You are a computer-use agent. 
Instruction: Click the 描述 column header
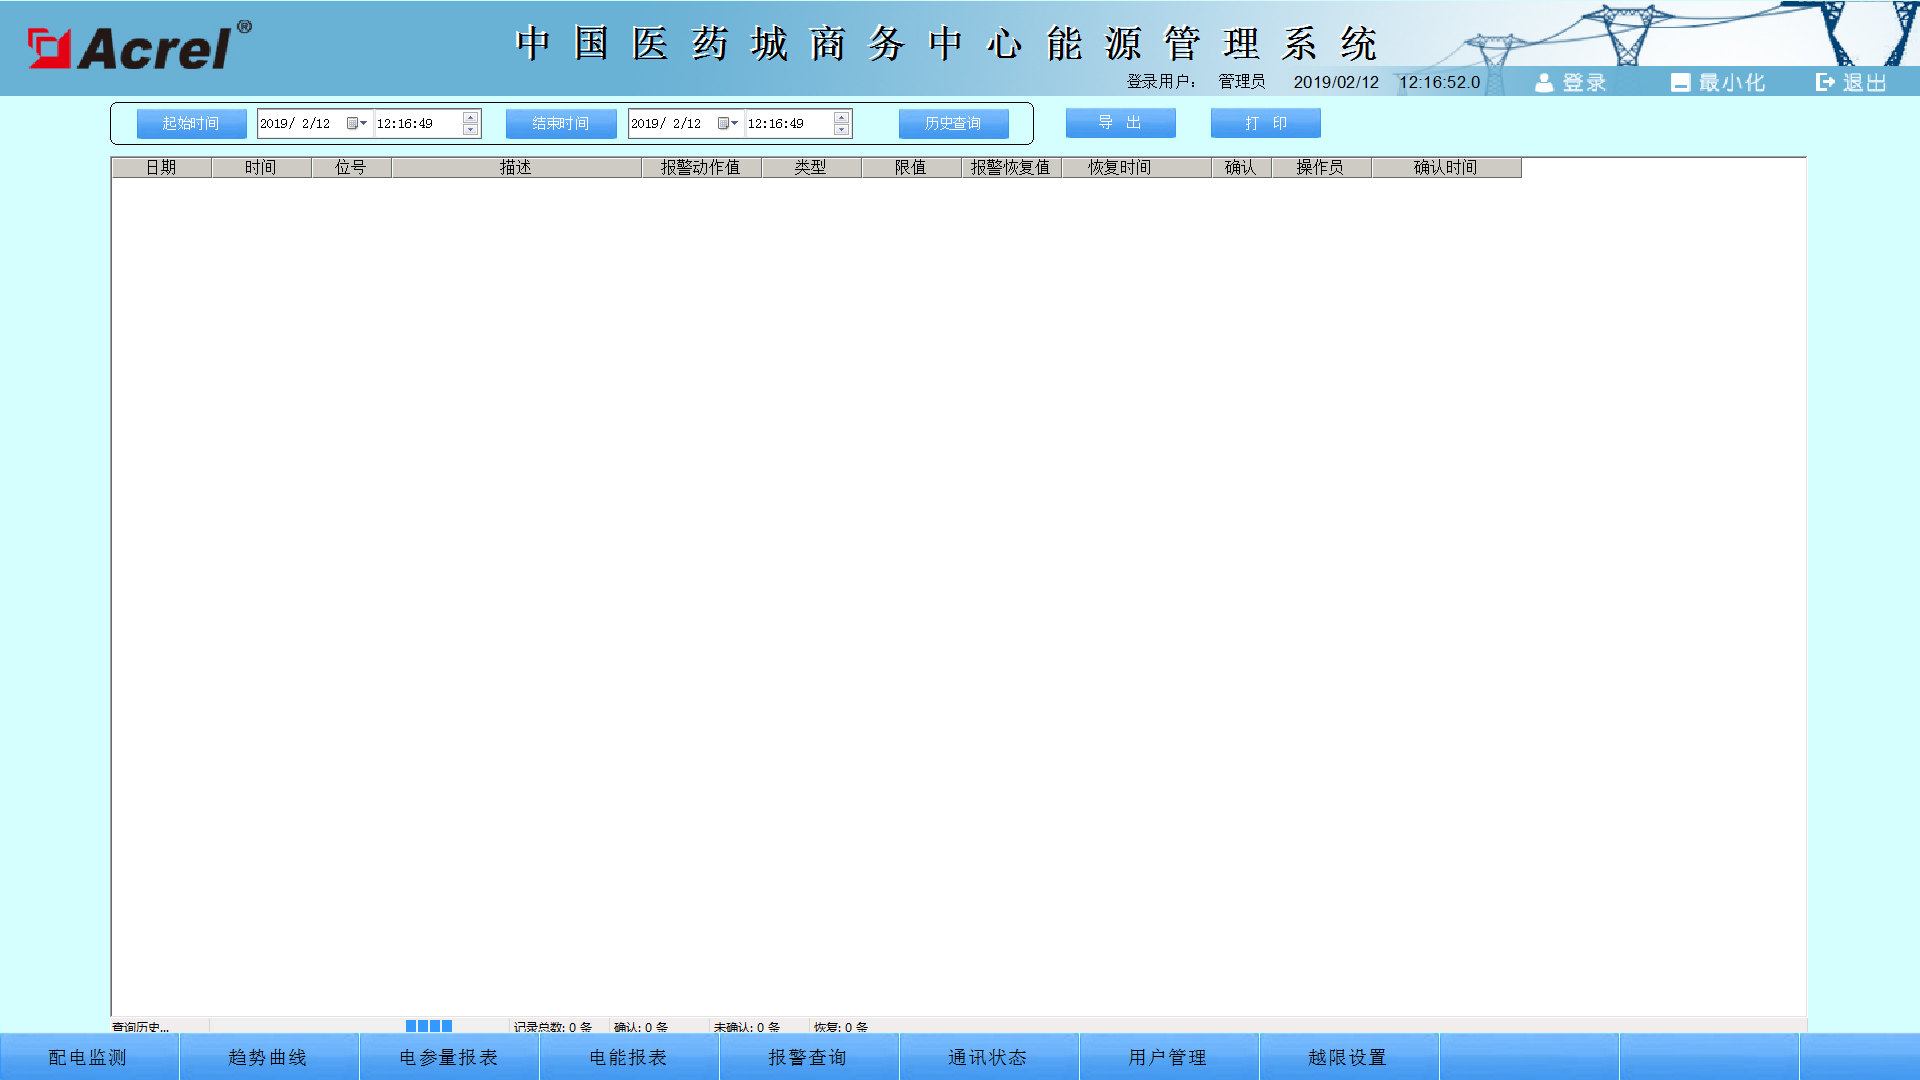(516, 167)
